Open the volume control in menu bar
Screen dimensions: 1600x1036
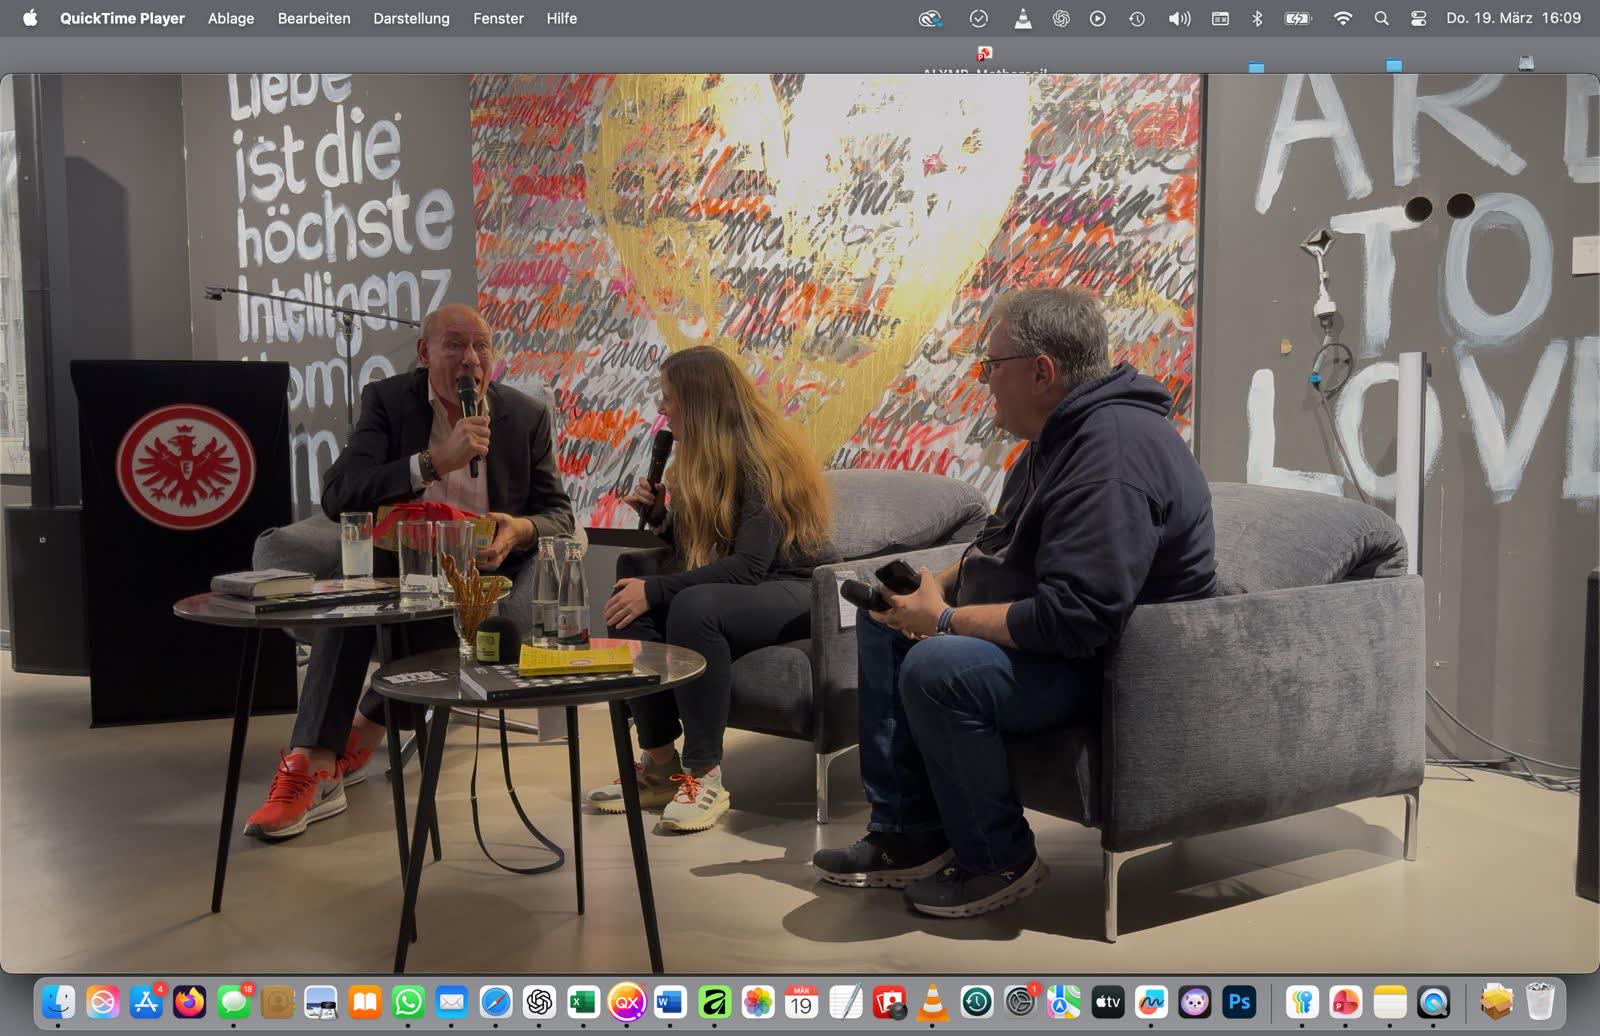[1179, 18]
